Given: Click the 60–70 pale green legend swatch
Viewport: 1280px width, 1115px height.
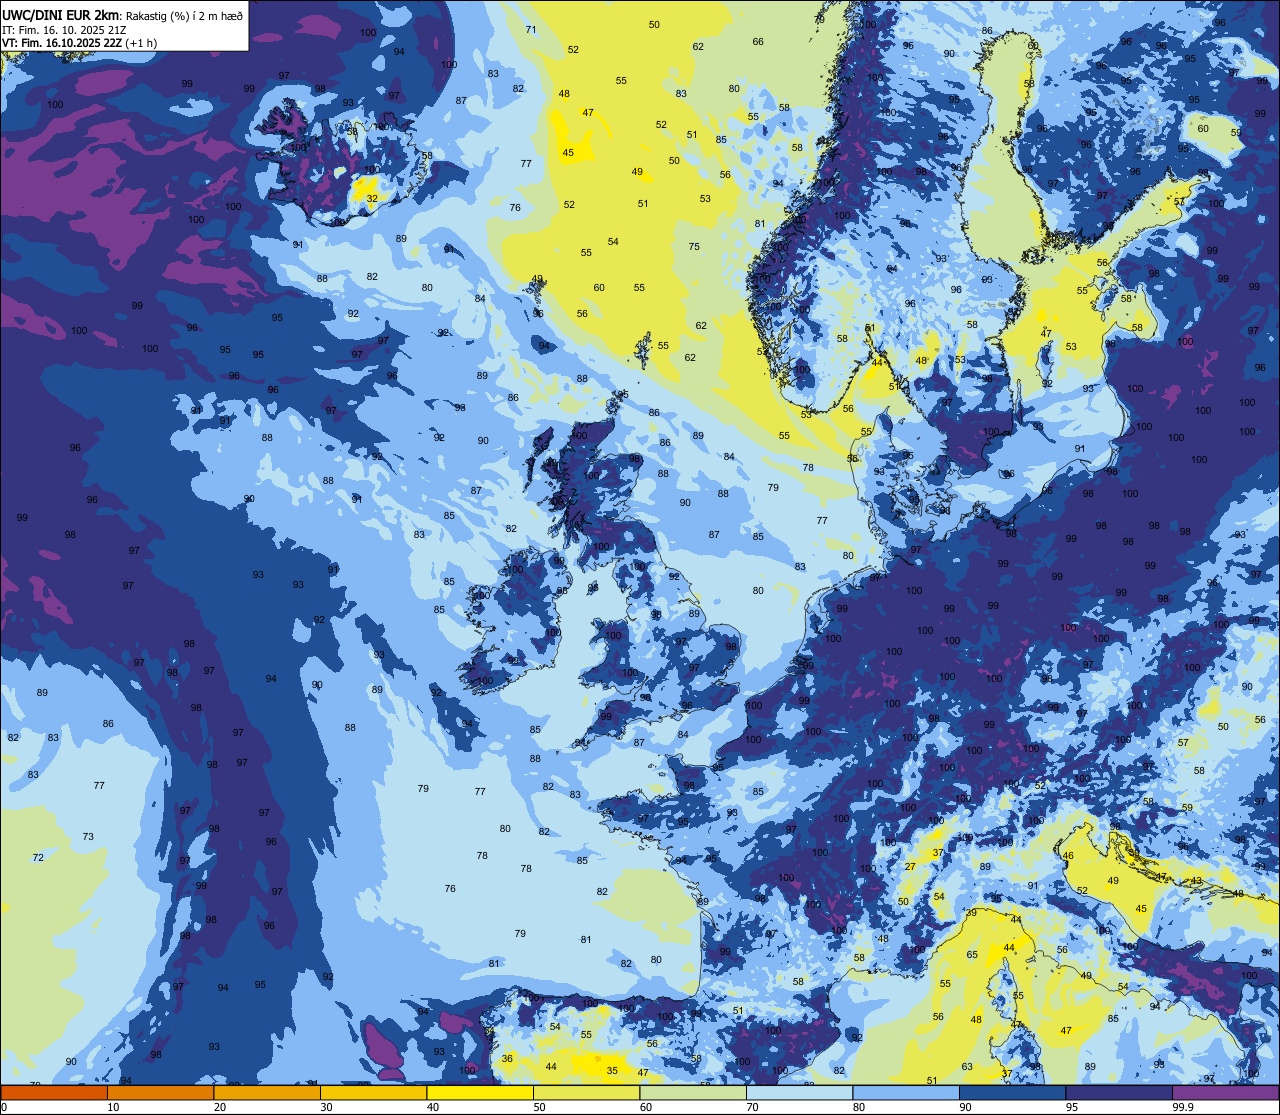Looking at the screenshot, I should pyautogui.click(x=693, y=1093).
